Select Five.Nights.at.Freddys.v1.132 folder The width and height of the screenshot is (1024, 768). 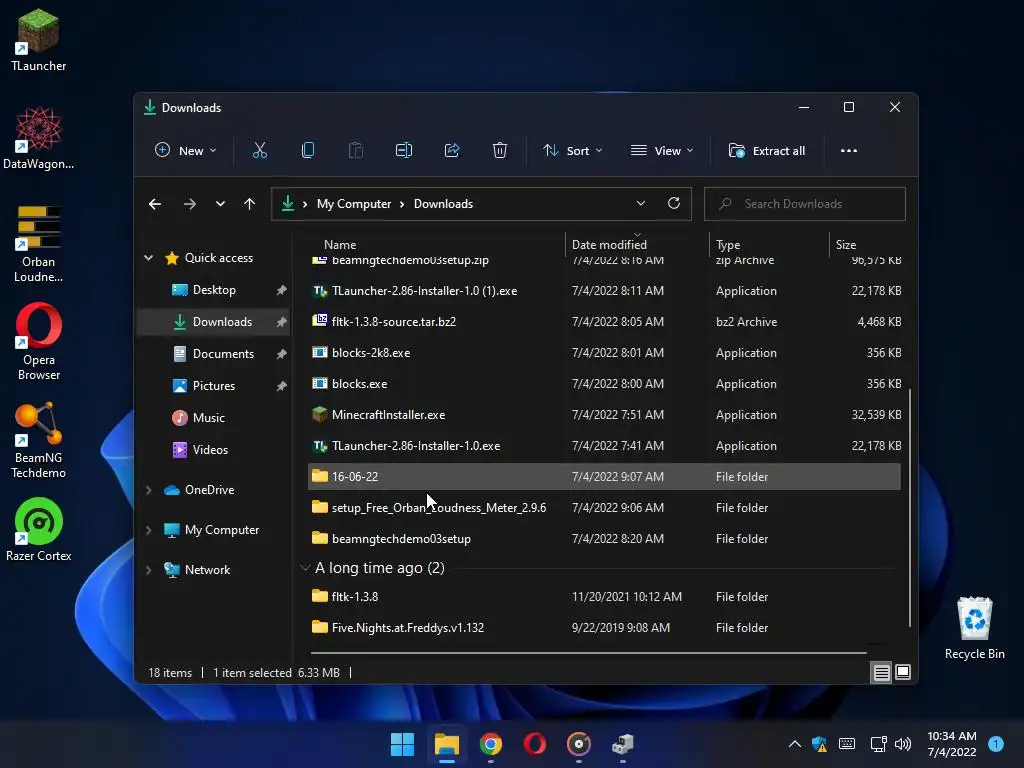(604, 628)
